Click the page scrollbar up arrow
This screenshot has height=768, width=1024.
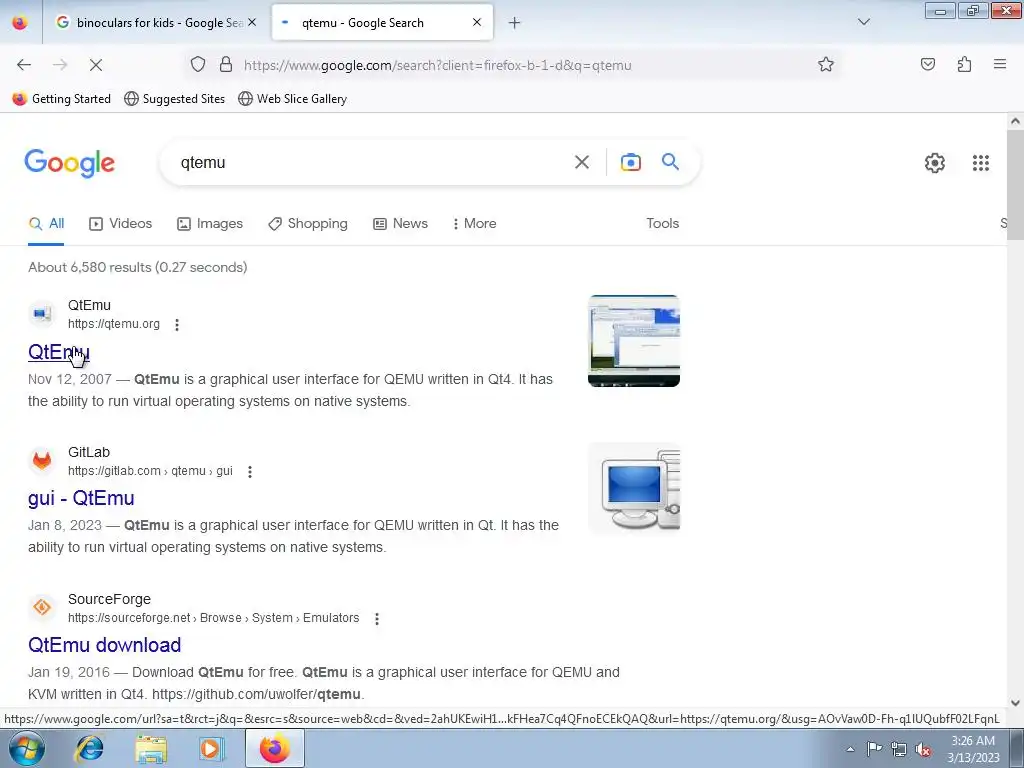click(1015, 121)
